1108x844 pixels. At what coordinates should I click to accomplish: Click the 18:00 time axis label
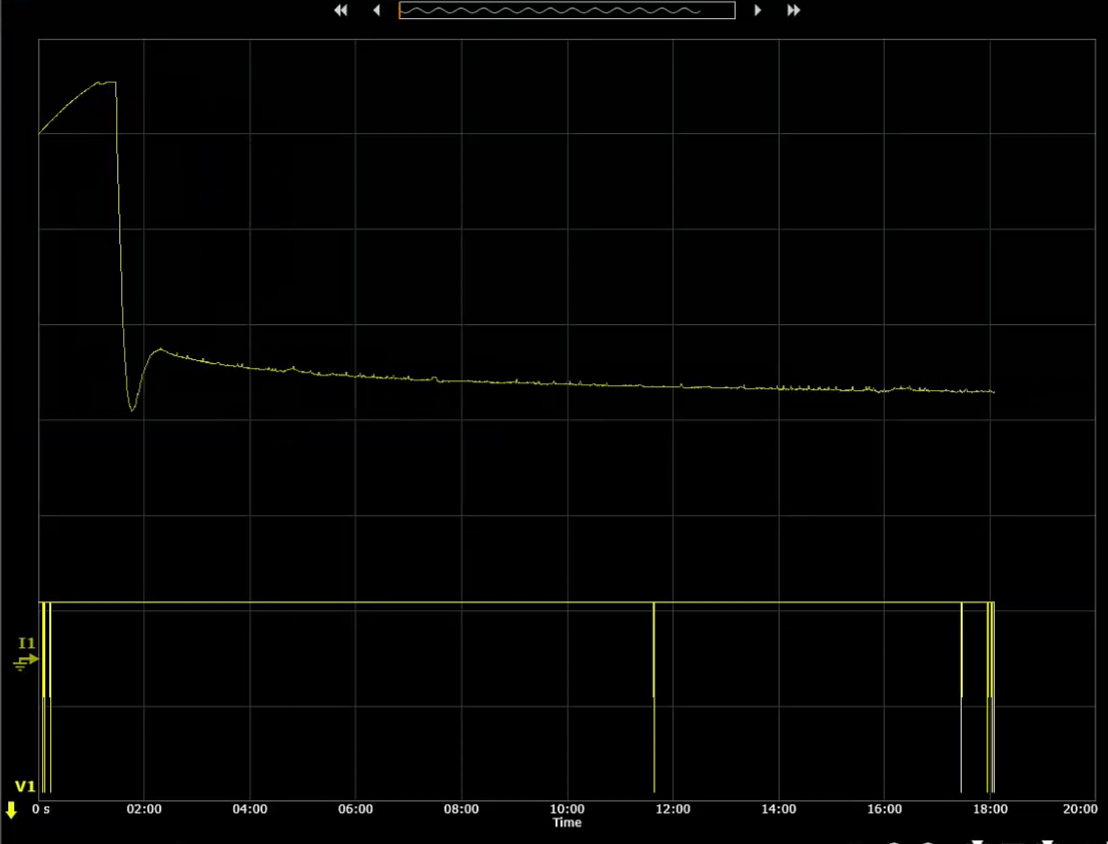click(x=991, y=809)
